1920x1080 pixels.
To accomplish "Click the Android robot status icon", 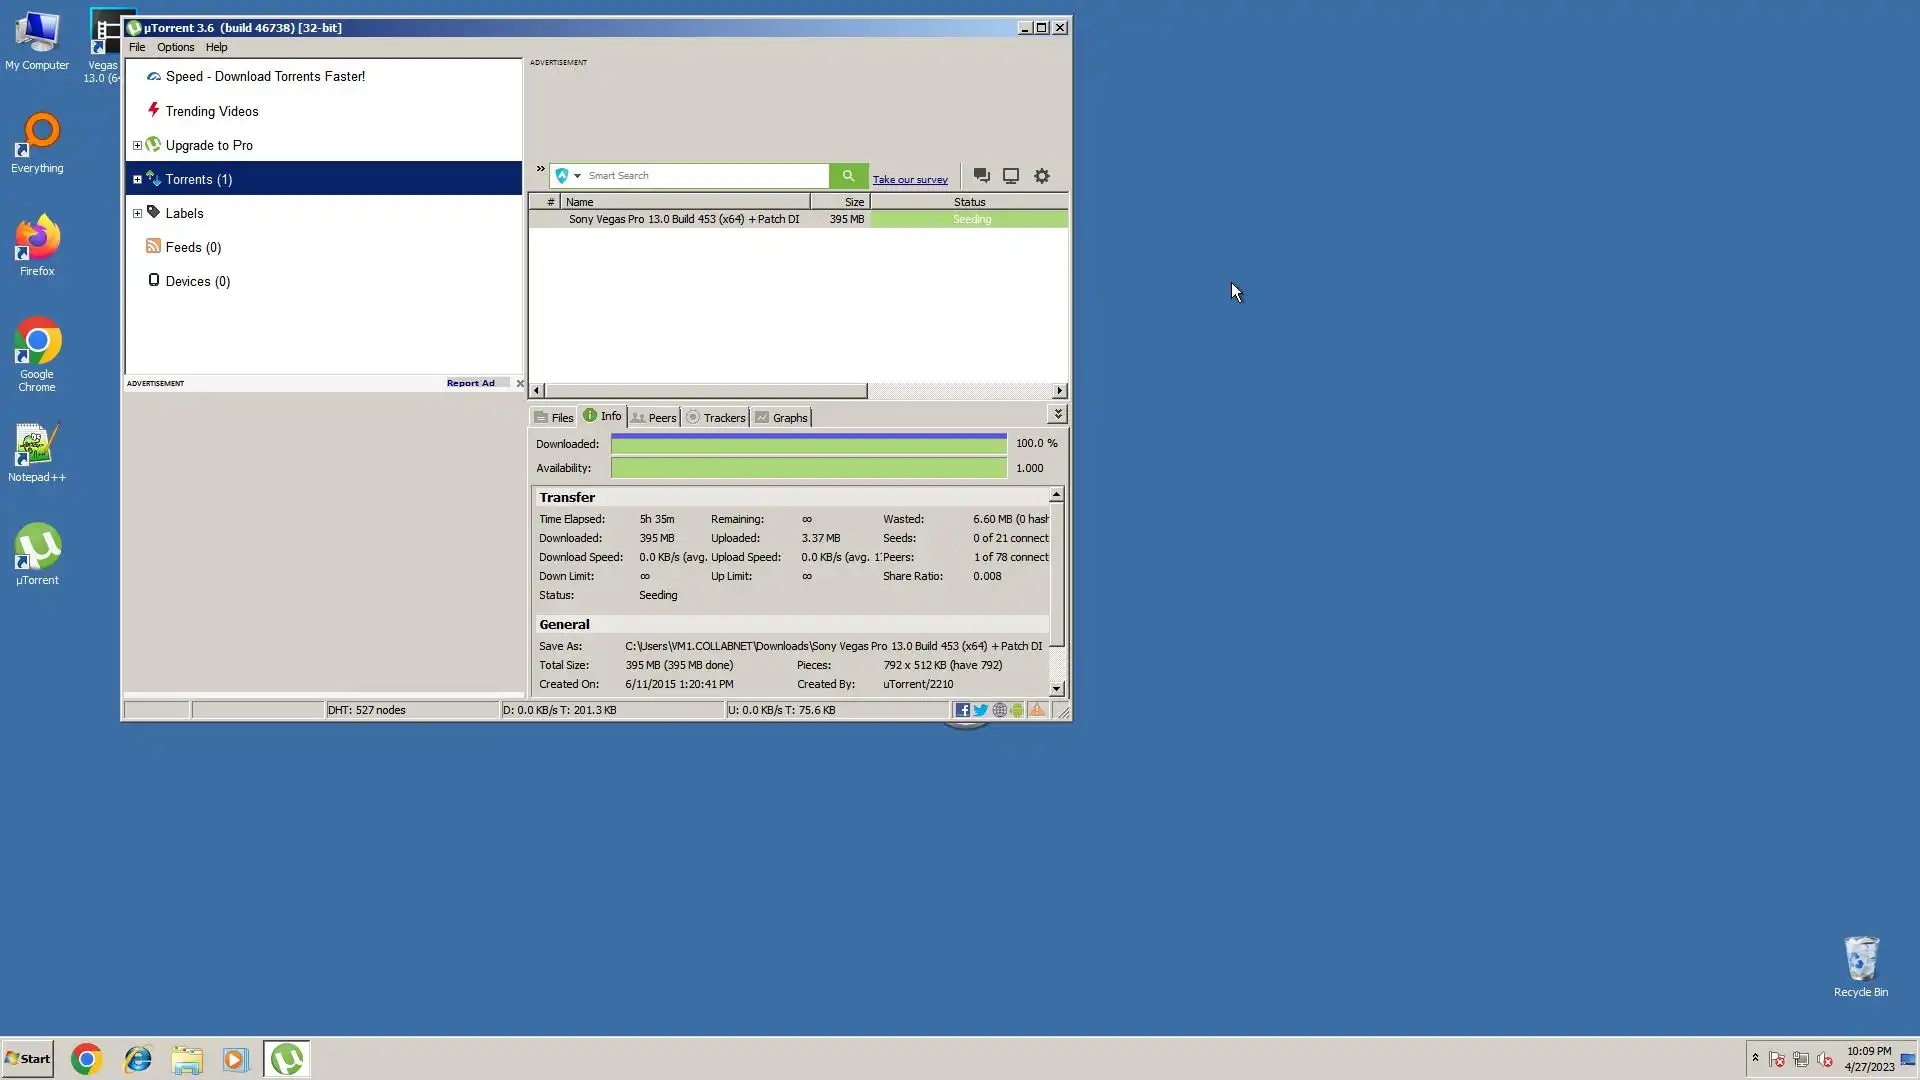I will point(1017,710).
